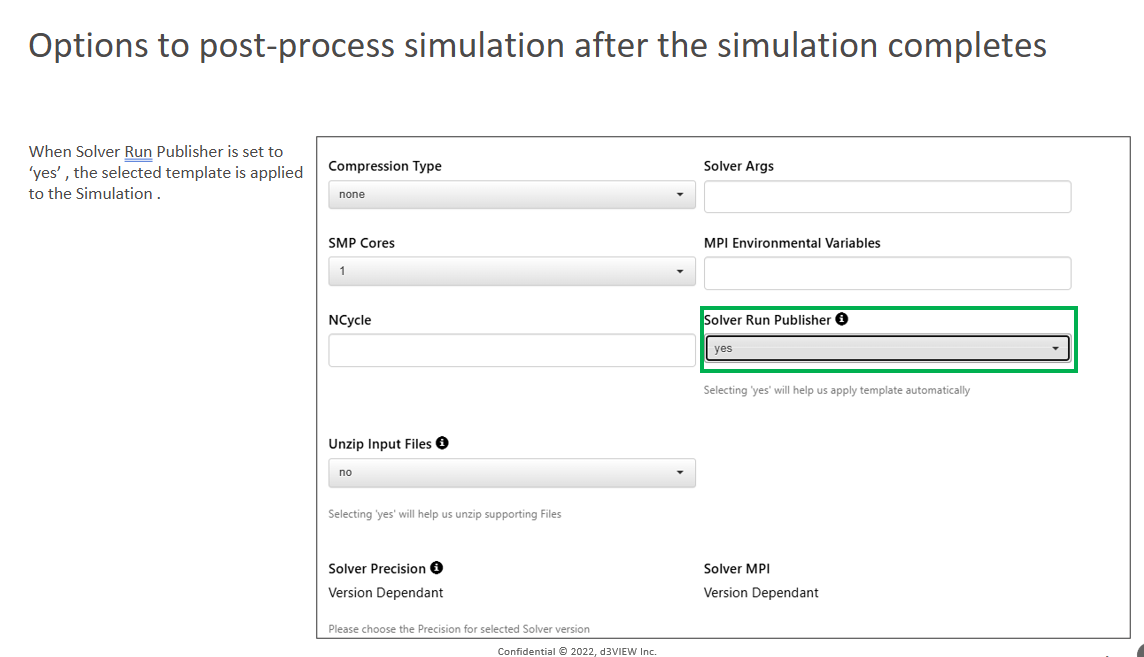The height and width of the screenshot is (657, 1144).
Task: Click Version Dependant text under Solver Precision
Action: (386, 593)
